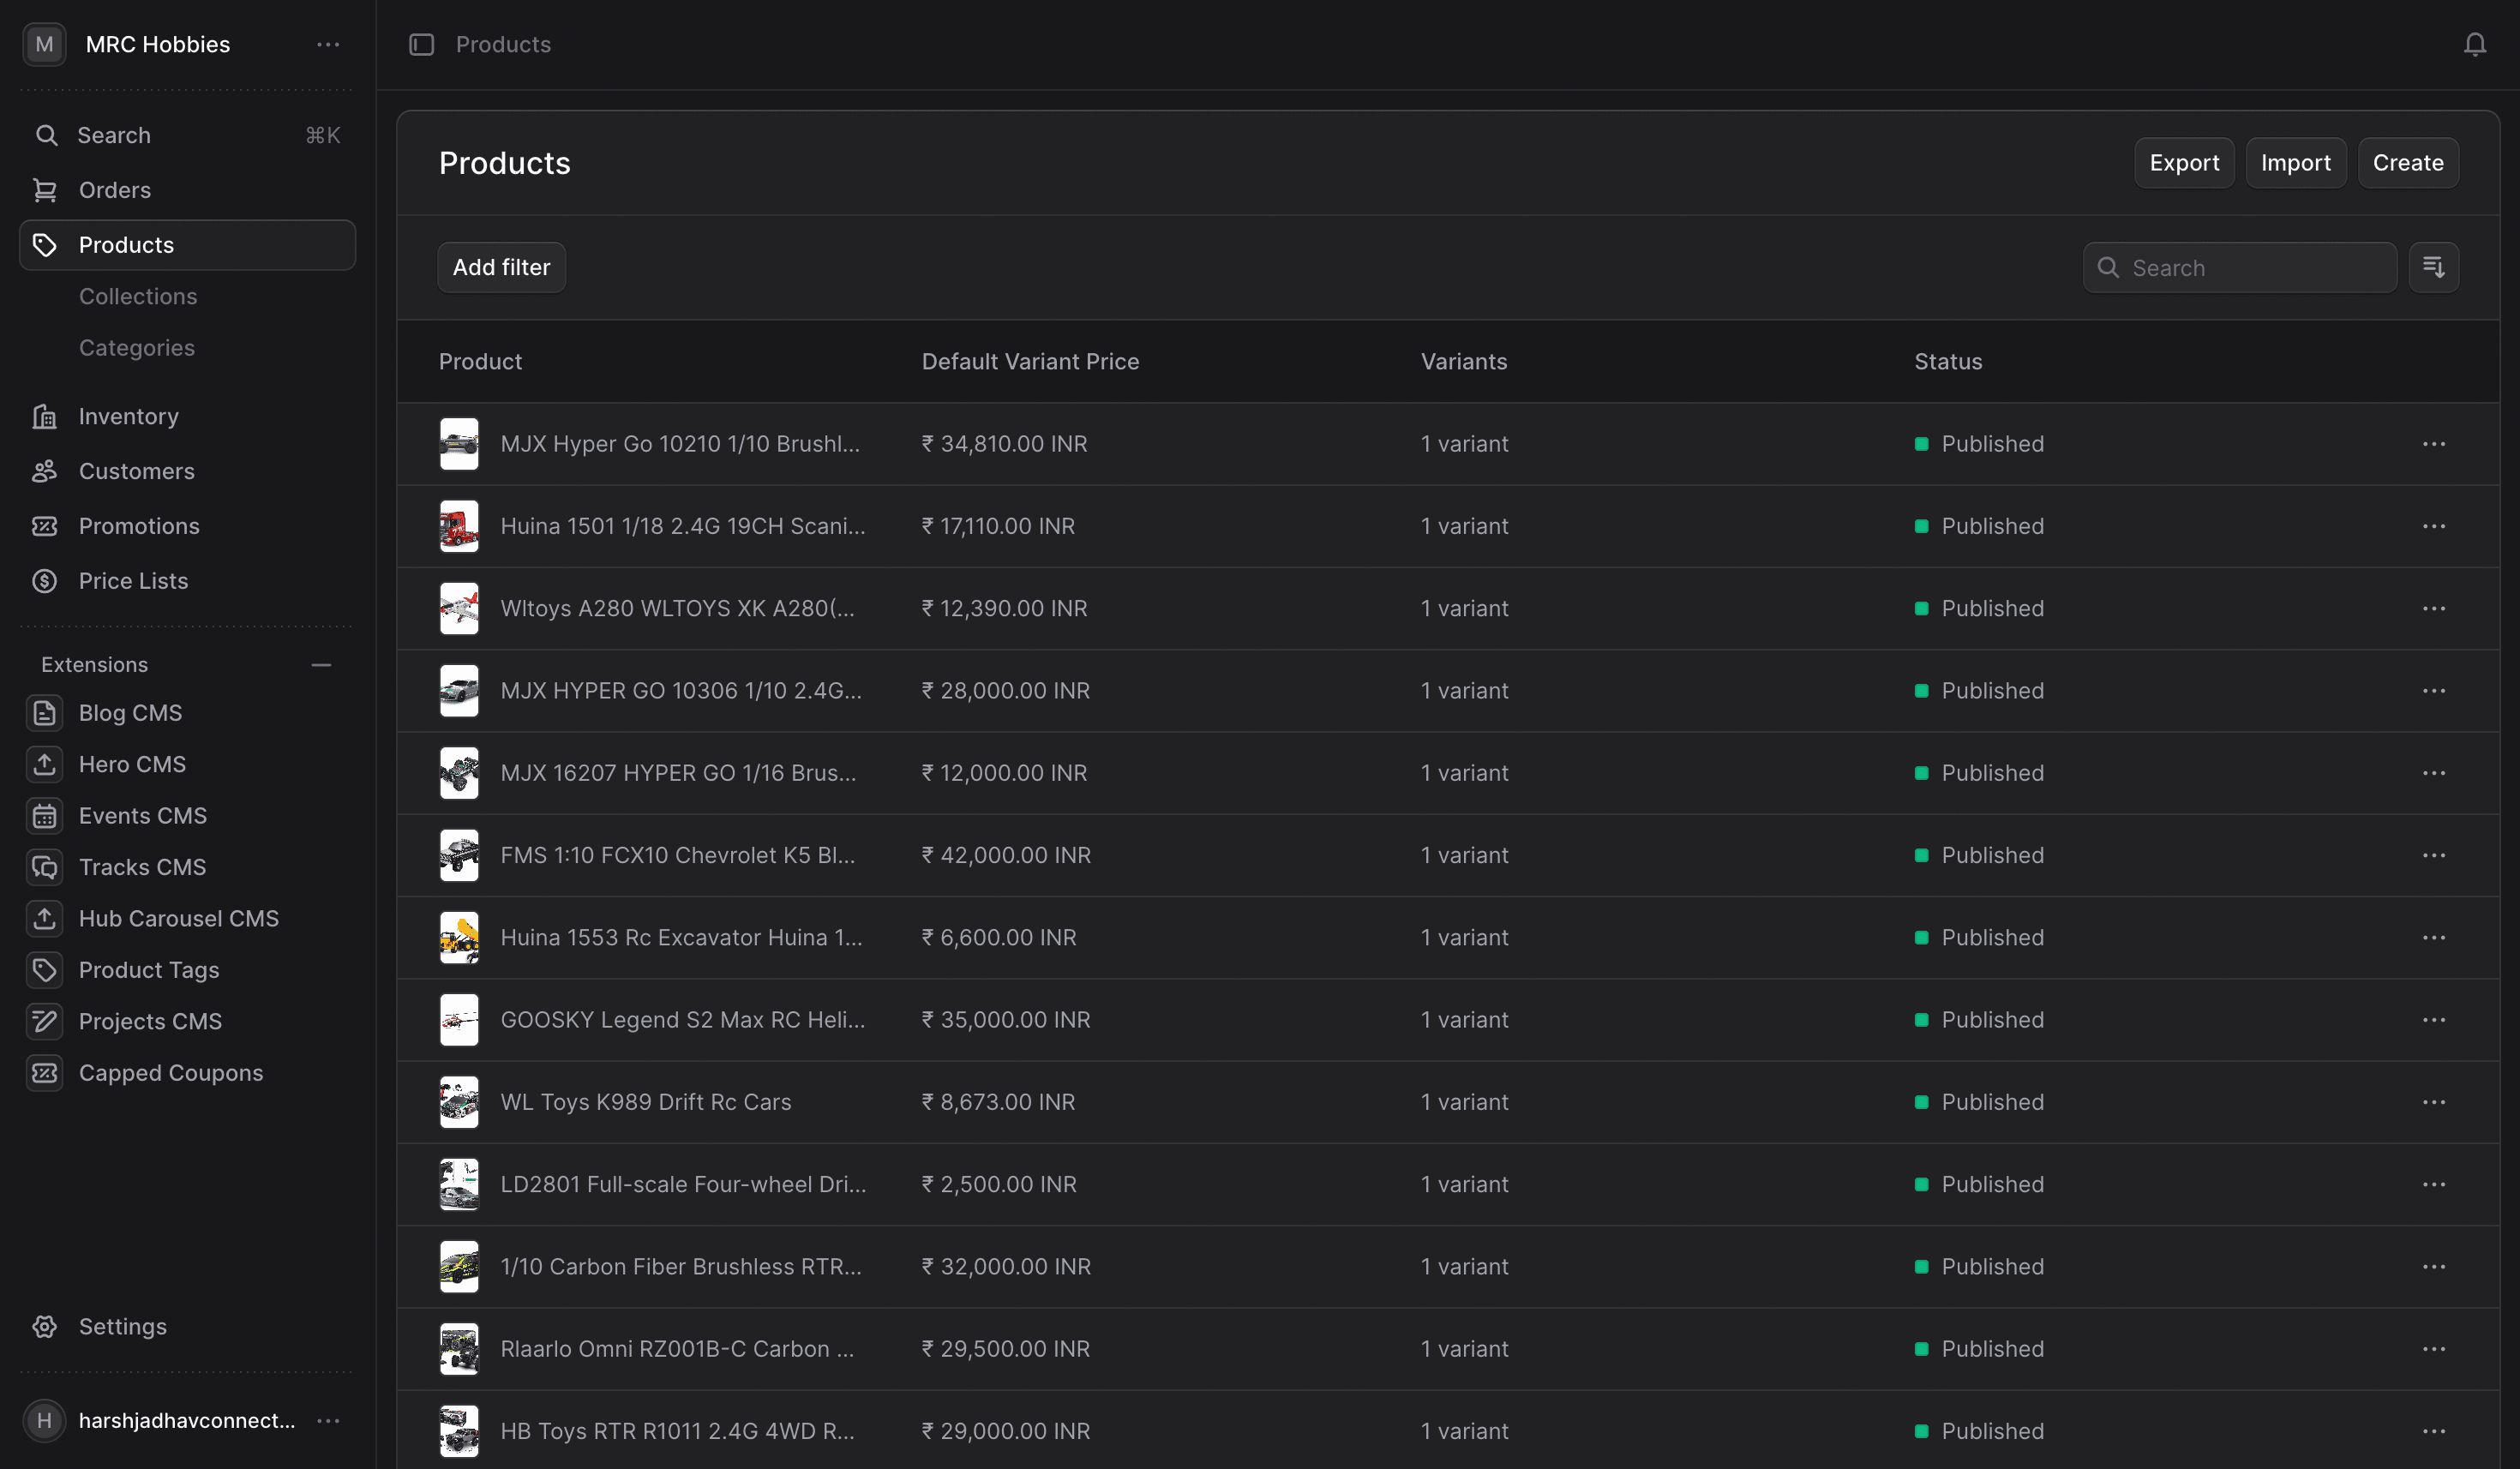Open product 'MJX 16207 HYPER GO 1/16 Brus...'

pyautogui.click(x=678, y=773)
